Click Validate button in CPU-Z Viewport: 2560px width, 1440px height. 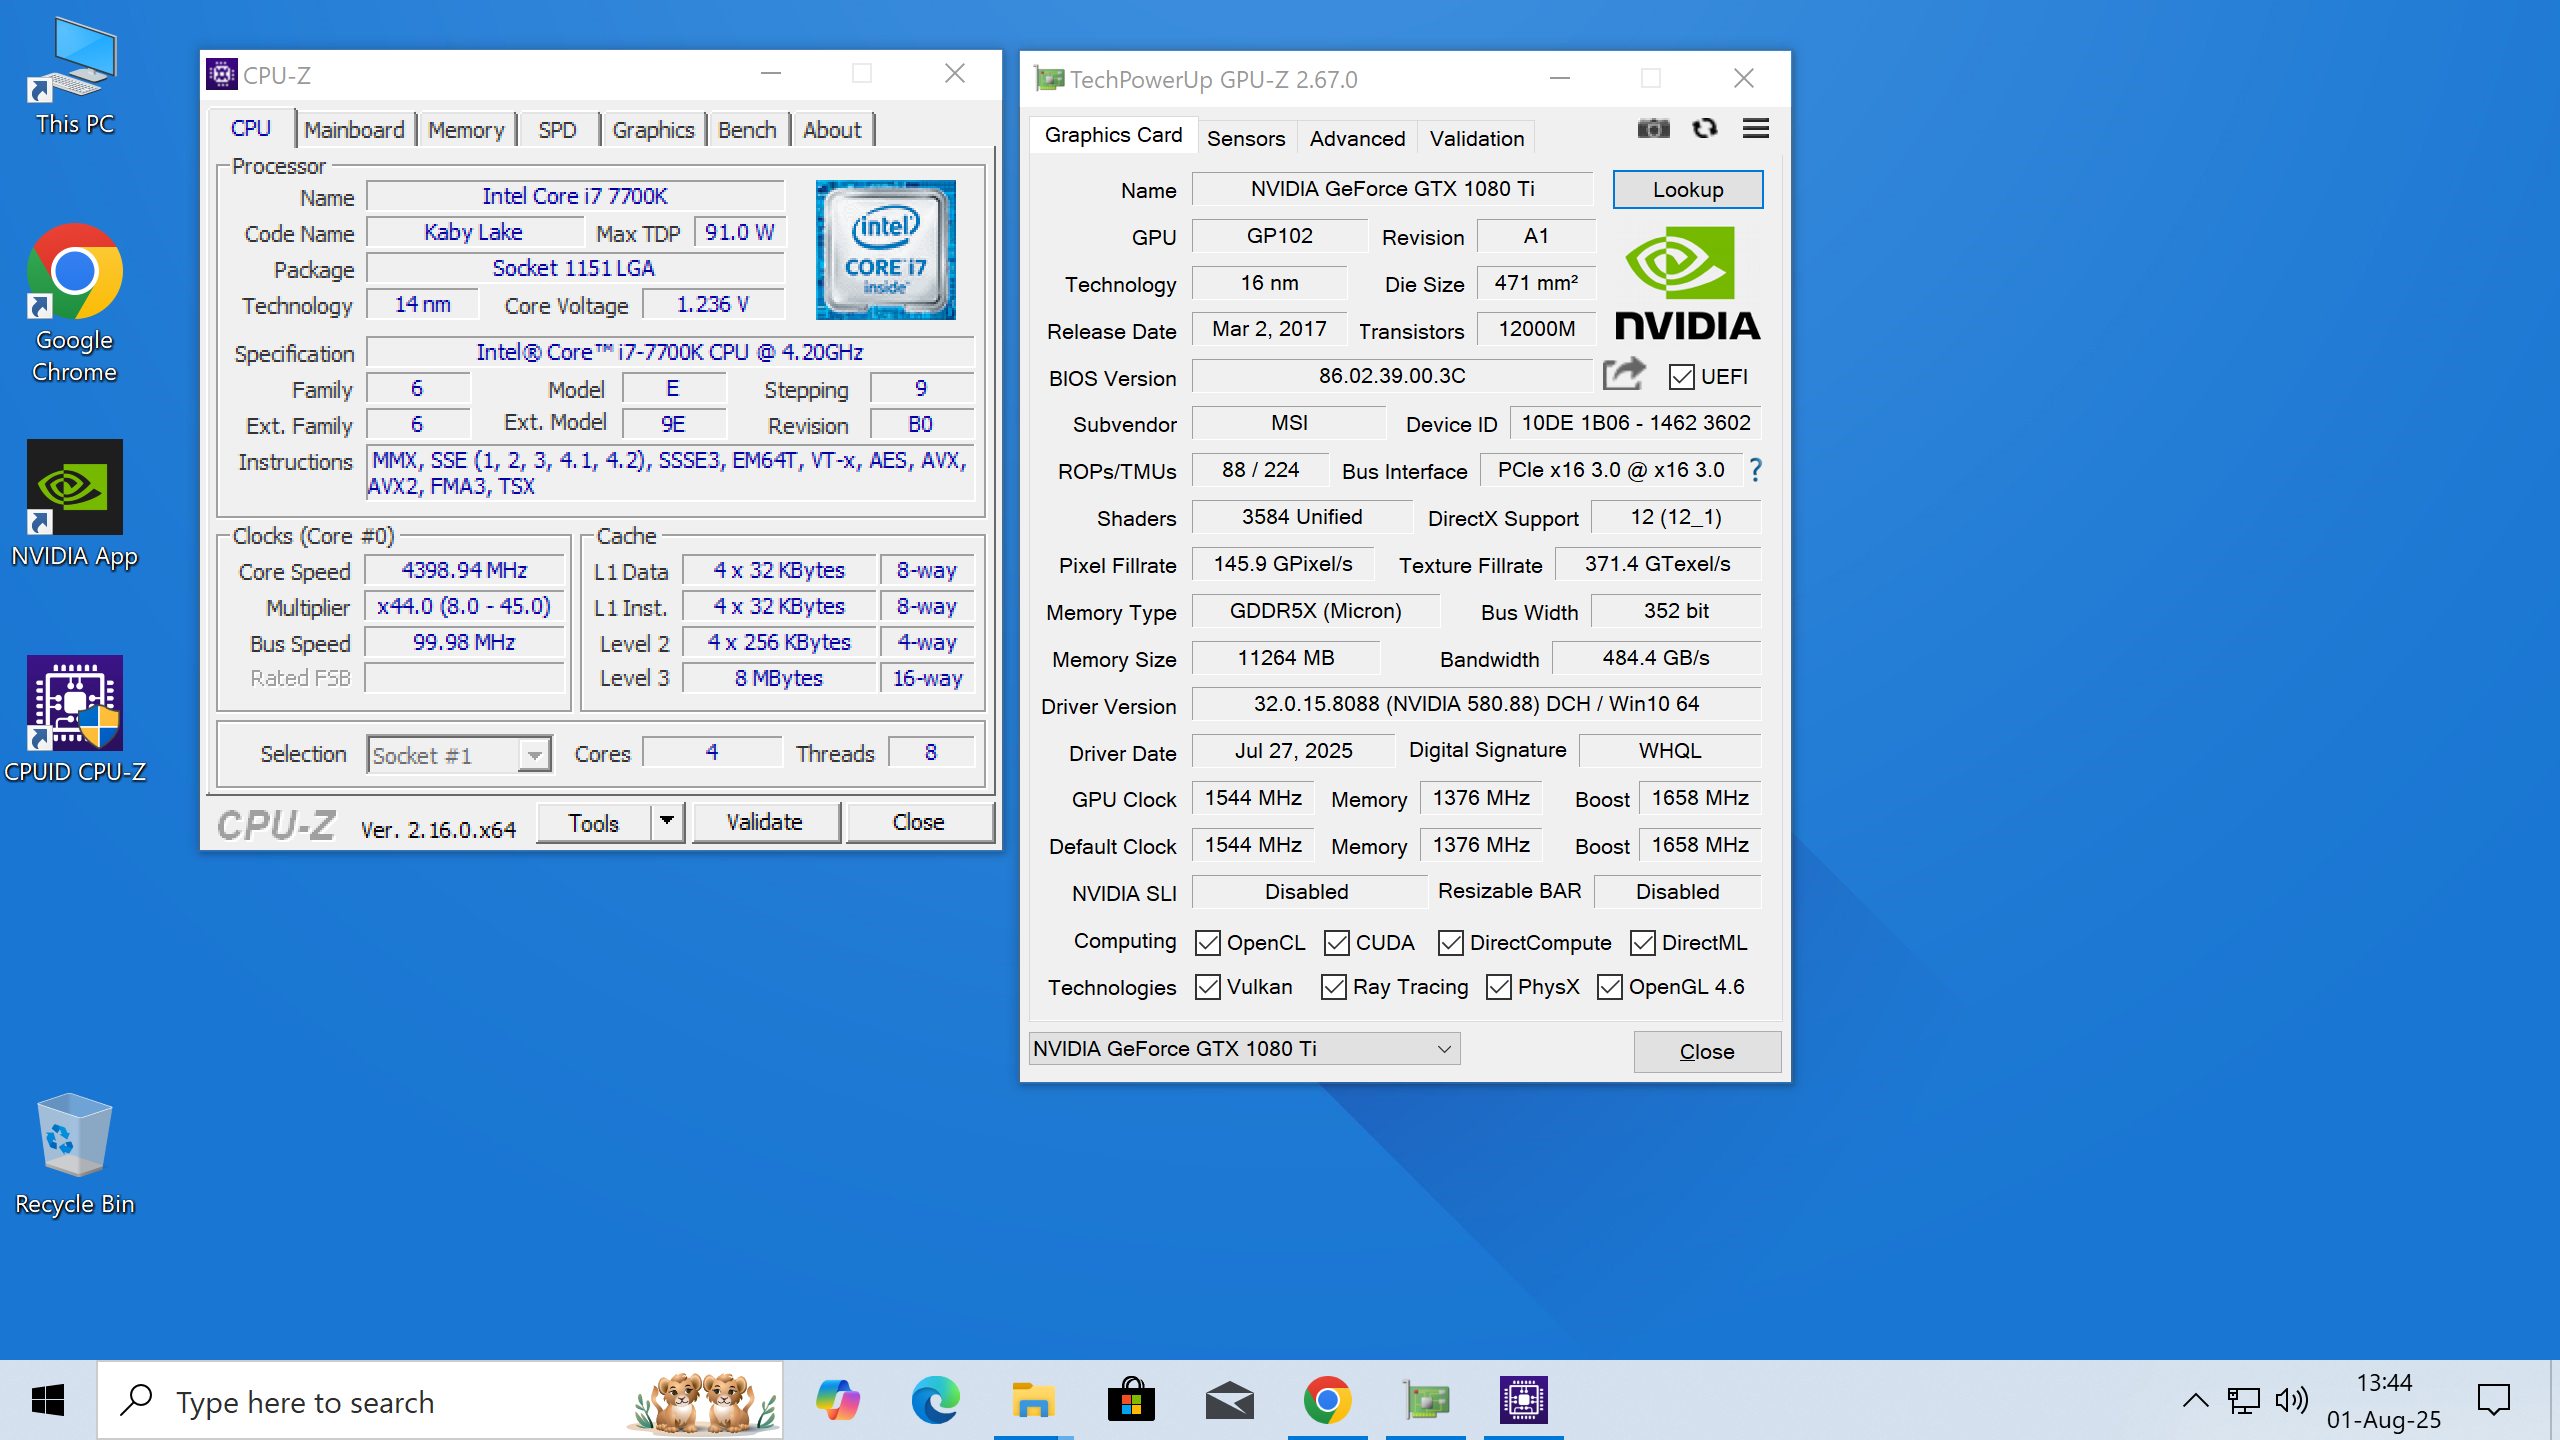(x=765, y=822)
